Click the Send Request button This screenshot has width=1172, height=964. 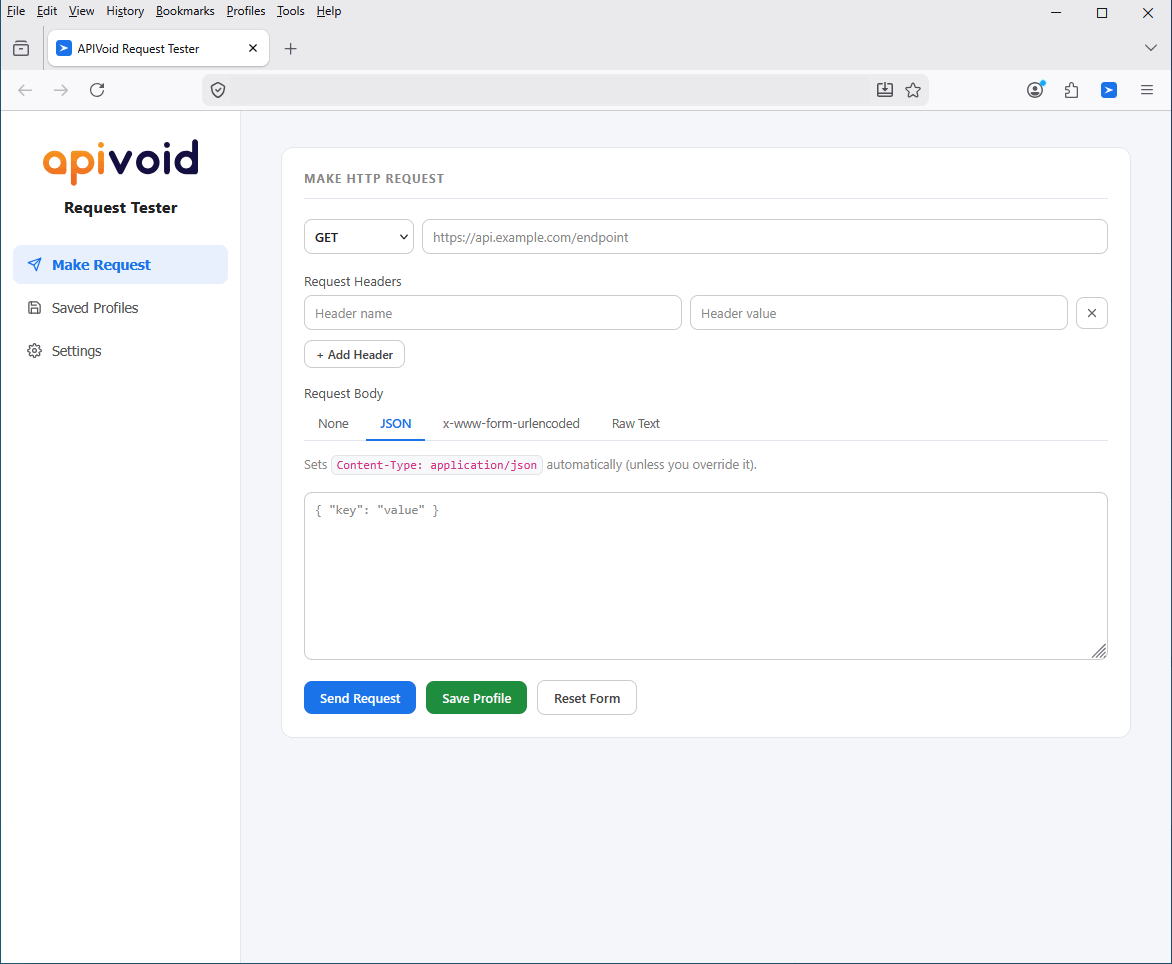coord(360,698)
